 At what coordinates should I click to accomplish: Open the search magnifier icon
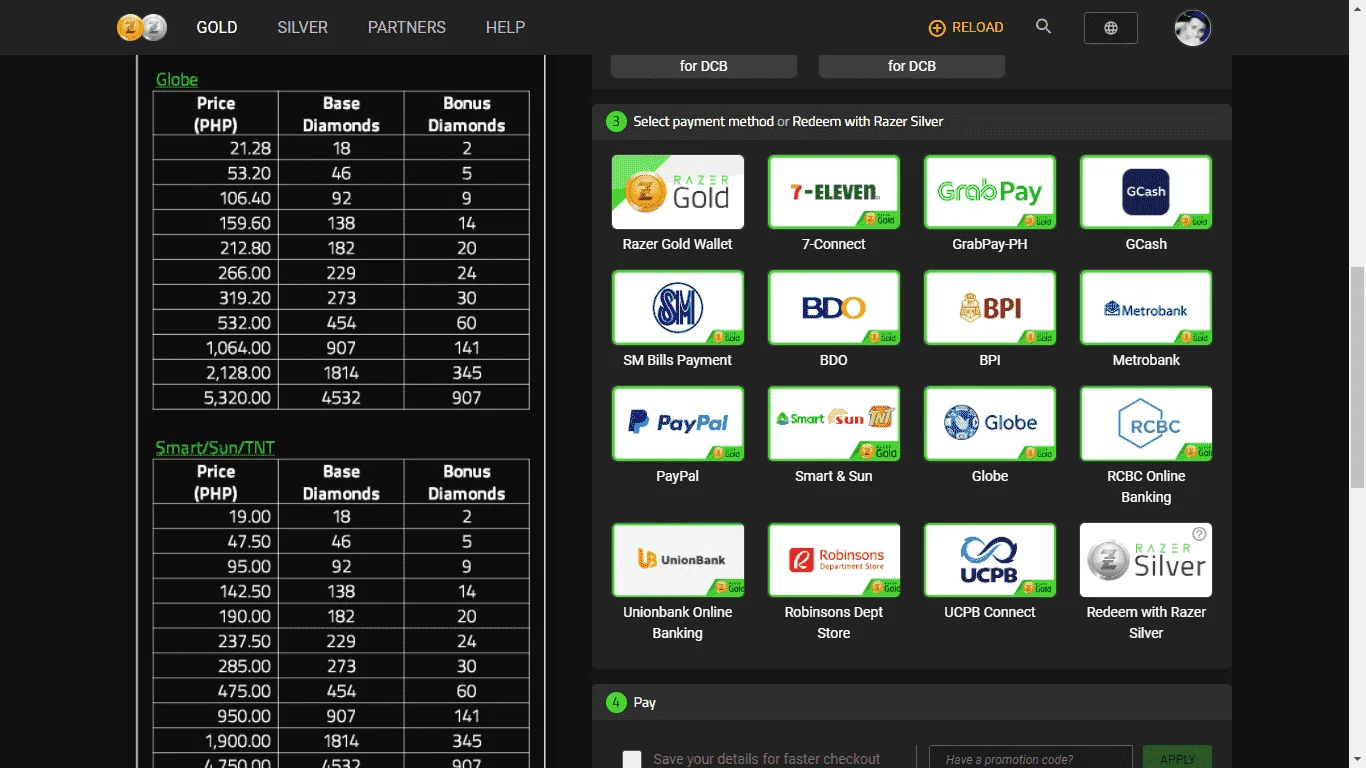[x=1043, y=27]
